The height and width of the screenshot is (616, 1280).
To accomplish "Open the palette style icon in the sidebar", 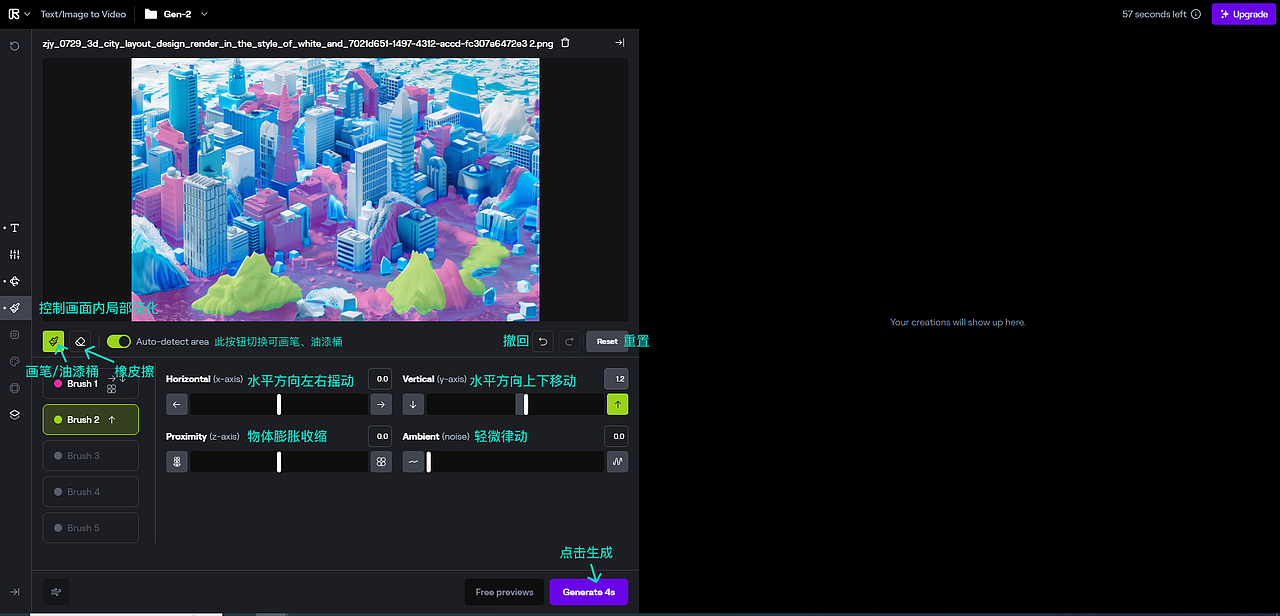I will coord(14,361).
